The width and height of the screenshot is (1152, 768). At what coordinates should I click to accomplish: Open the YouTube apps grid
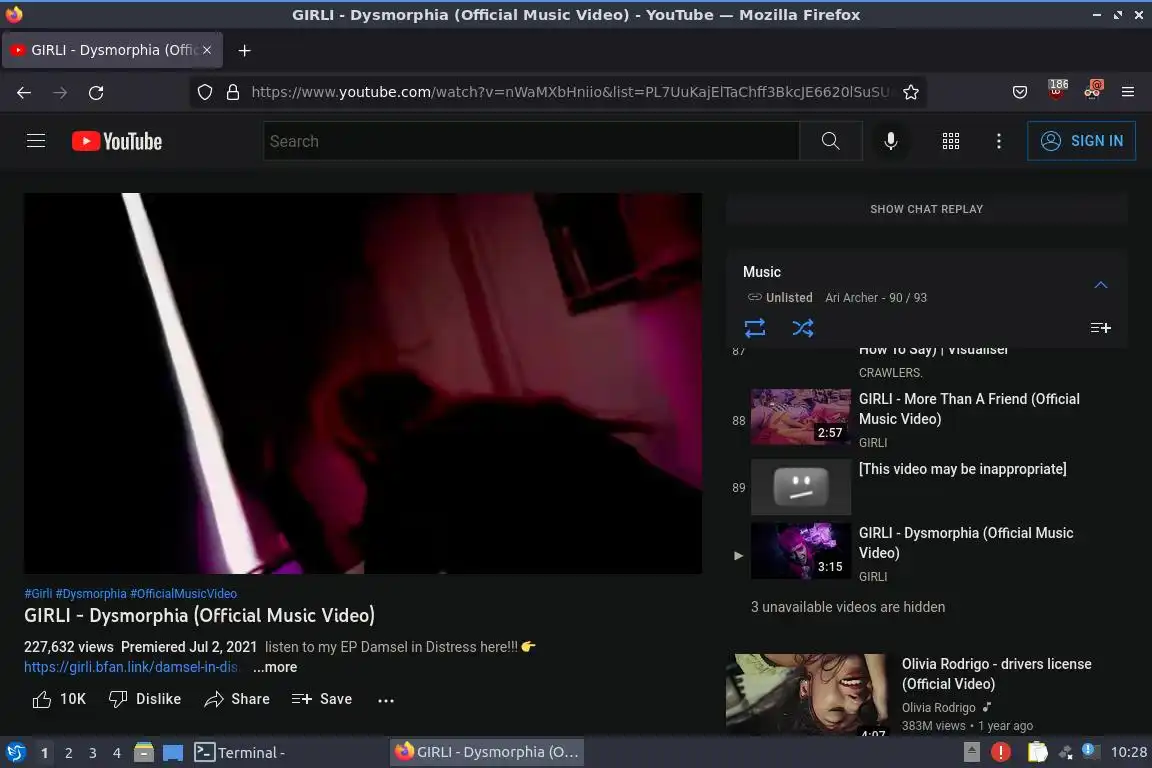pos(951,140)
